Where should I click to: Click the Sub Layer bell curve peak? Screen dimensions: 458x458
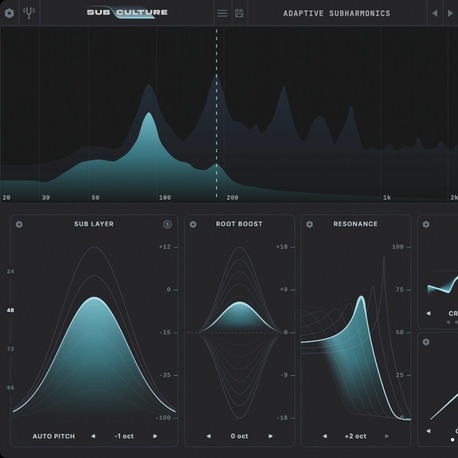pyautogui.click(x=95, y=298)
